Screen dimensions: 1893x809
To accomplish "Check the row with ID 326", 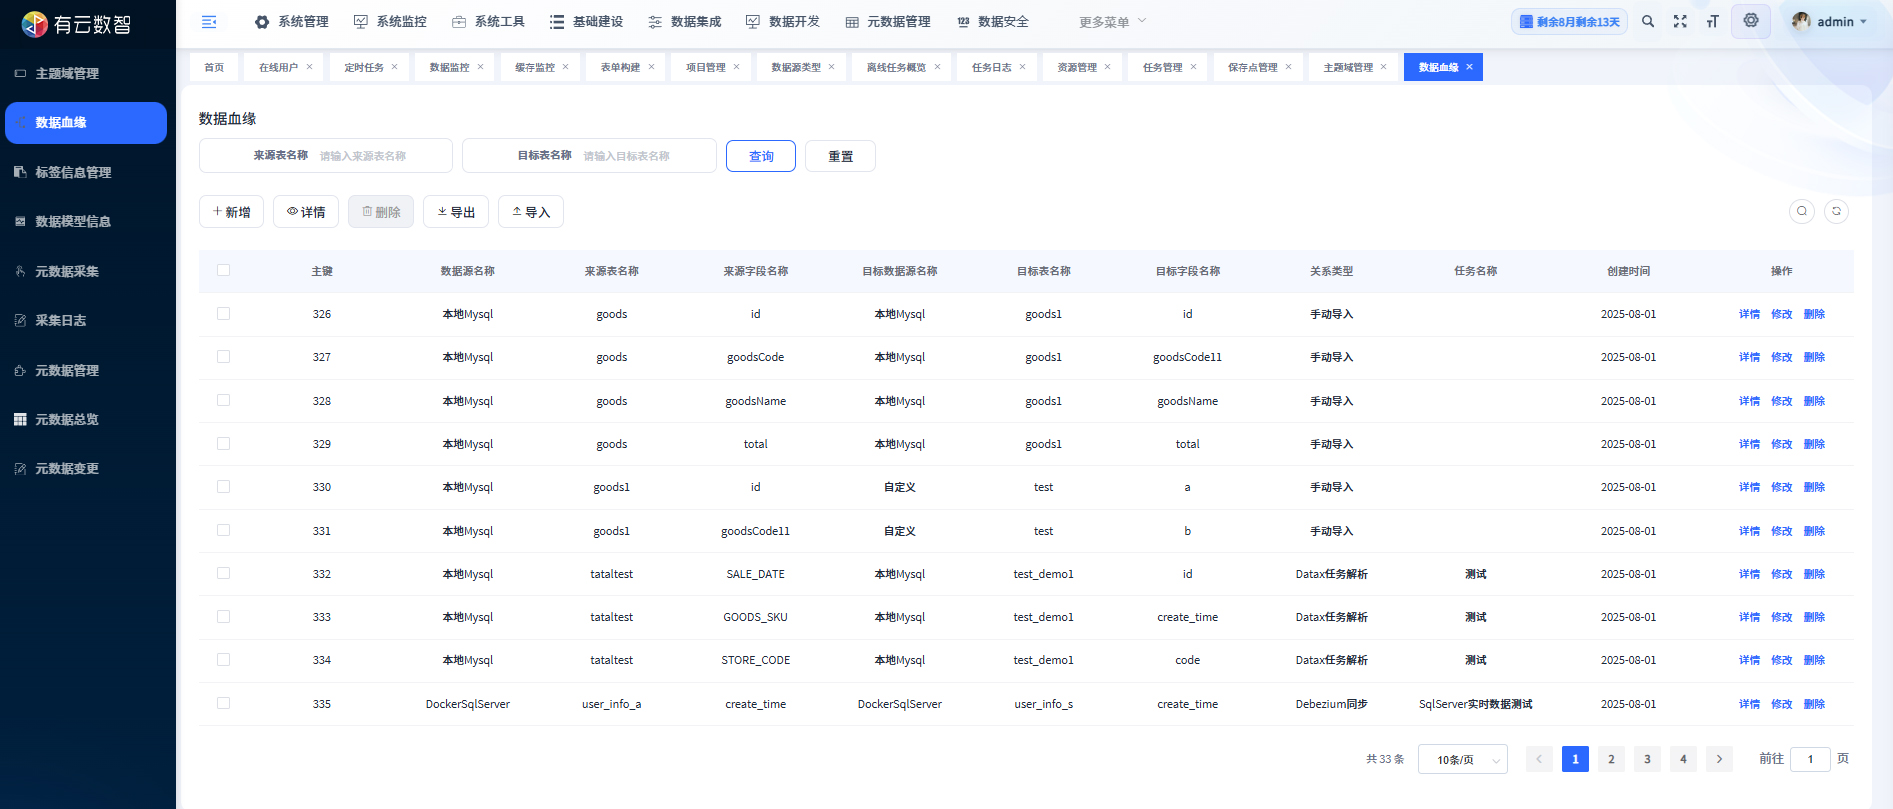I will [223, 314].
